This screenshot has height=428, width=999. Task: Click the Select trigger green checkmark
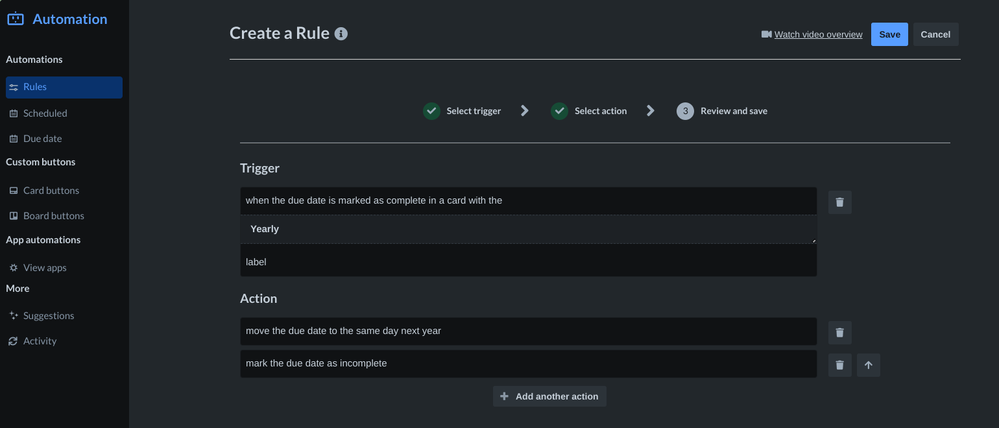[x=431, y=111]
